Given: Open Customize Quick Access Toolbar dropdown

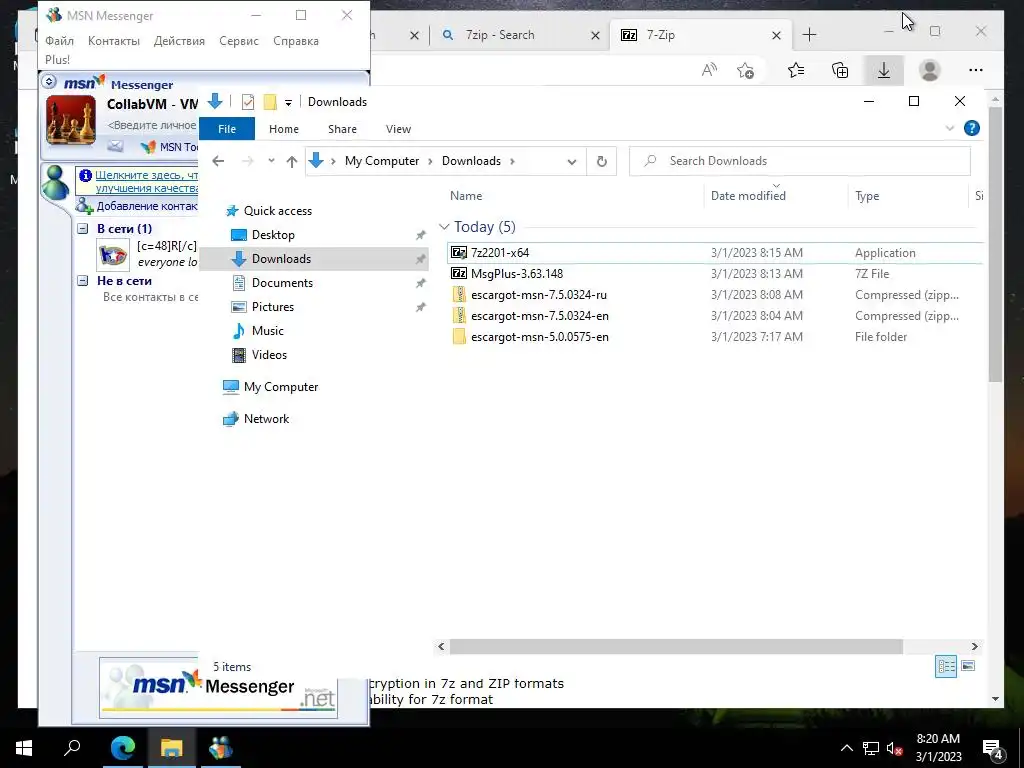Looking at the screenshot, I should click(x=288, y=103).
